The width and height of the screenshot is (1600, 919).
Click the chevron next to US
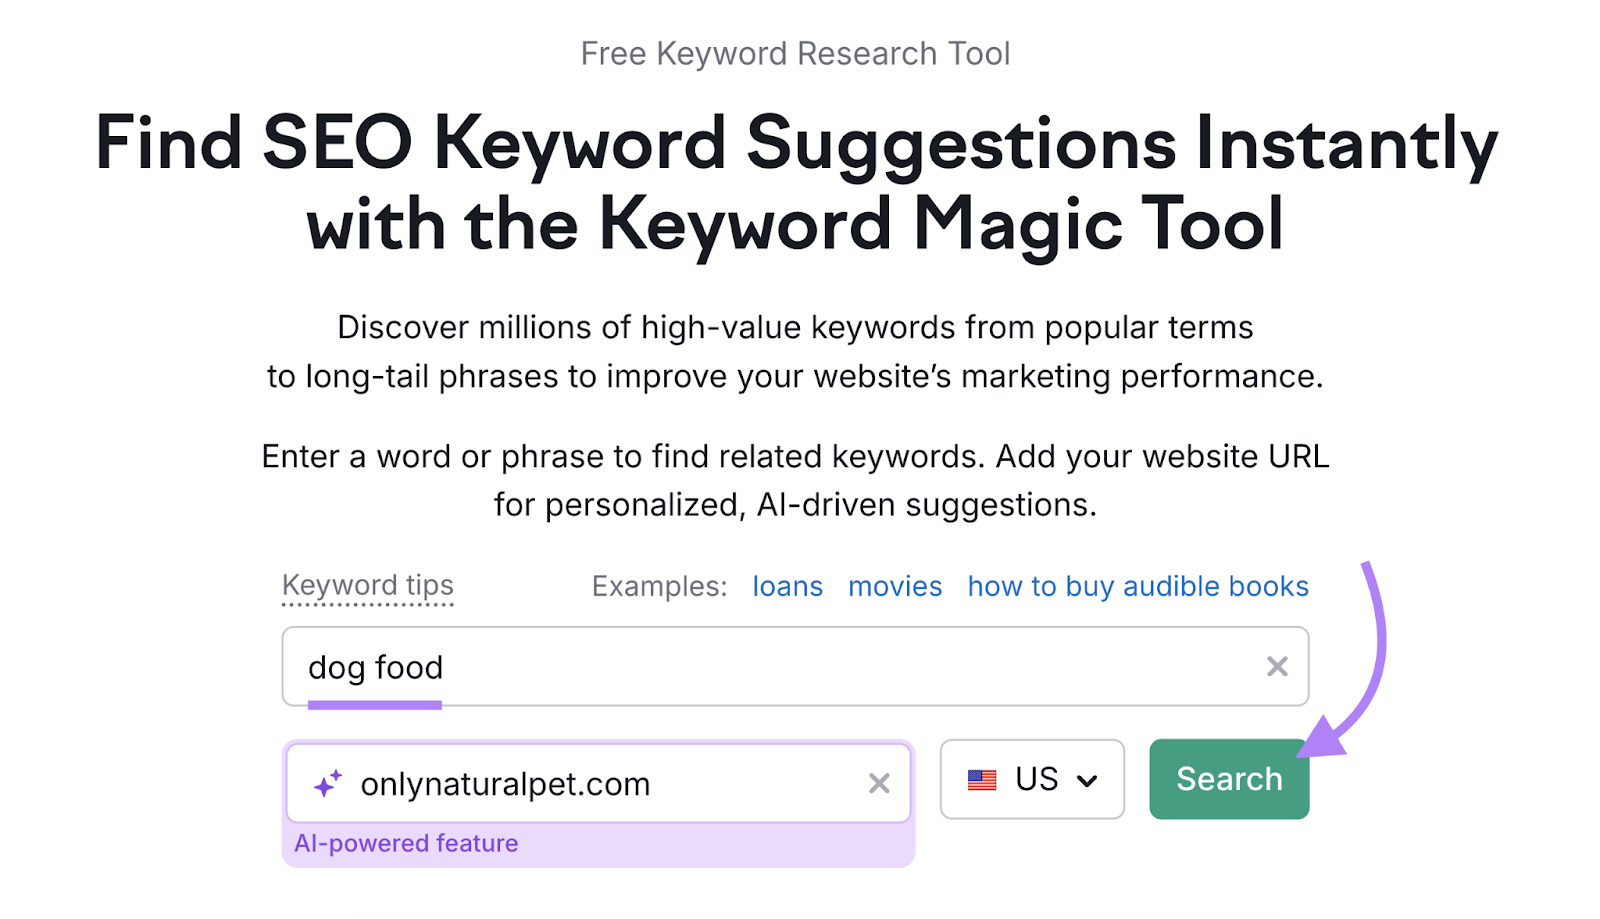point(1088,779)
